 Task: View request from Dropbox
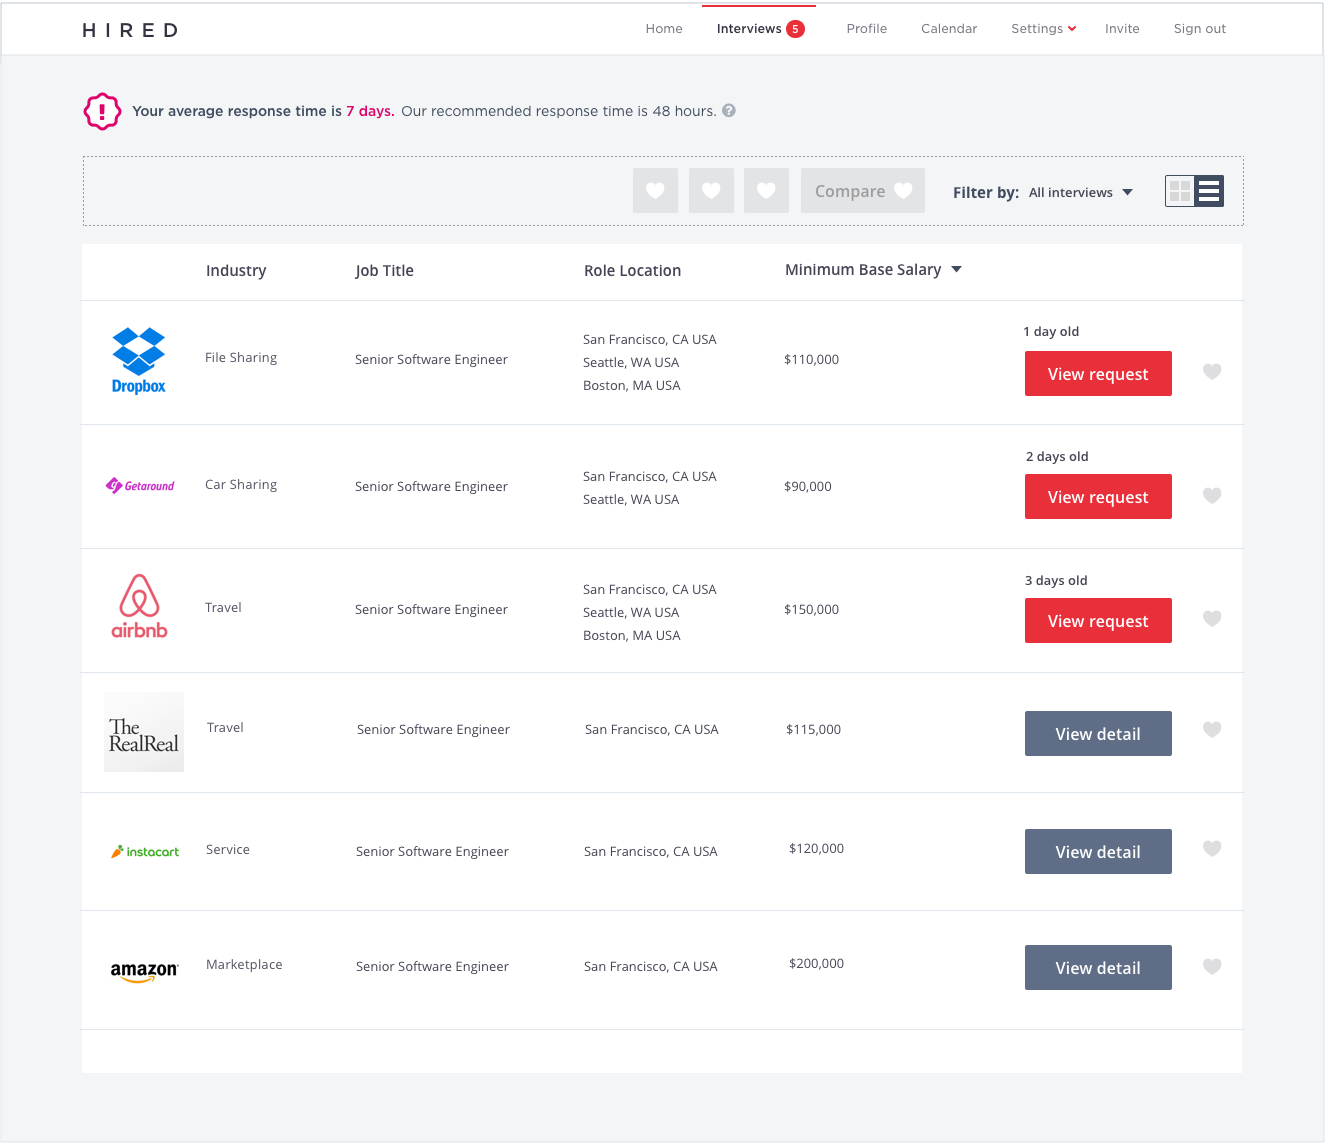point(1098,374)
